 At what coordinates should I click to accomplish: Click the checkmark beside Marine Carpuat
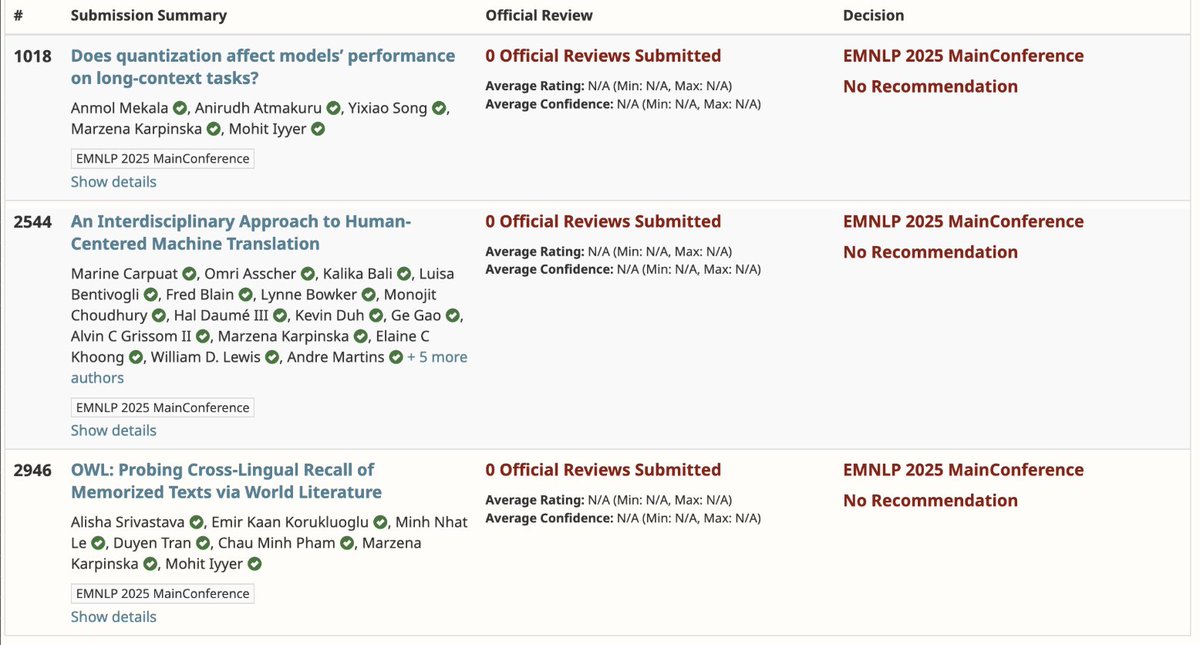(x=190, y=273)
